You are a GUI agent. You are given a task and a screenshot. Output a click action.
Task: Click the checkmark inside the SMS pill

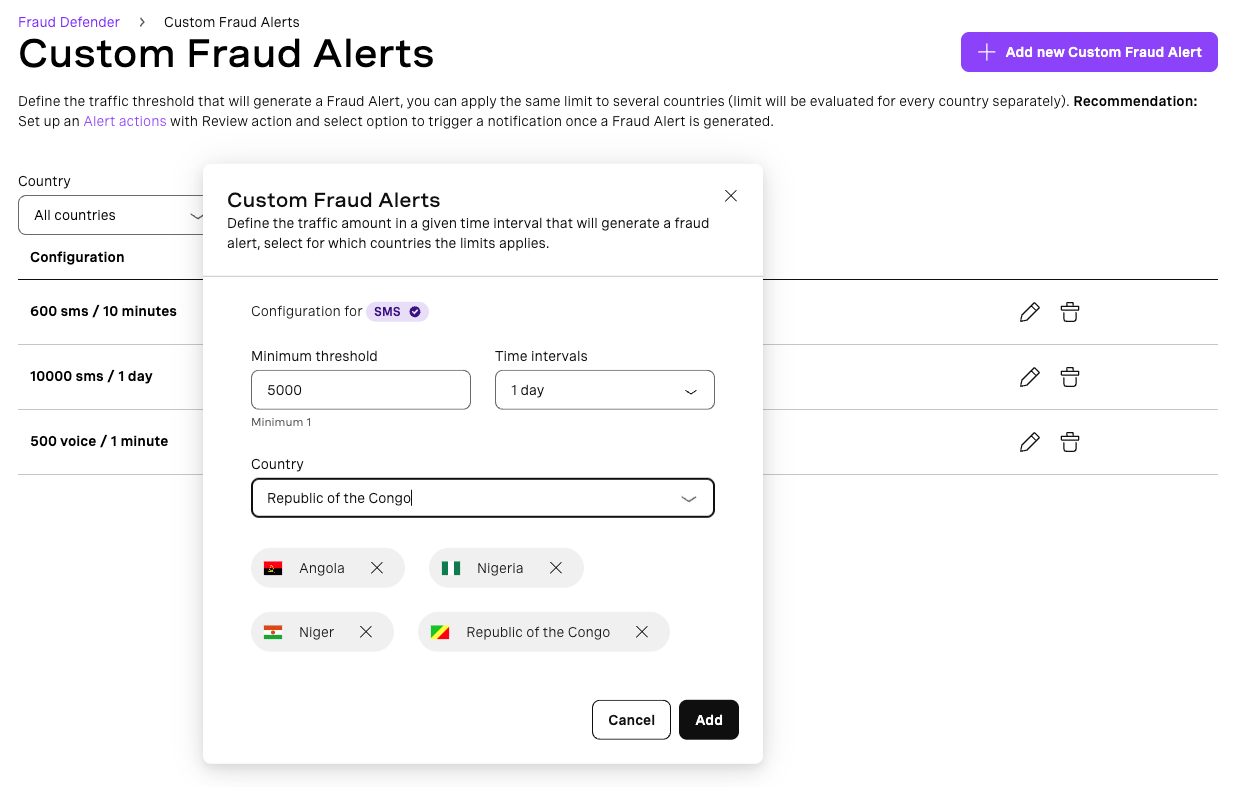click(x=413, y=311)
